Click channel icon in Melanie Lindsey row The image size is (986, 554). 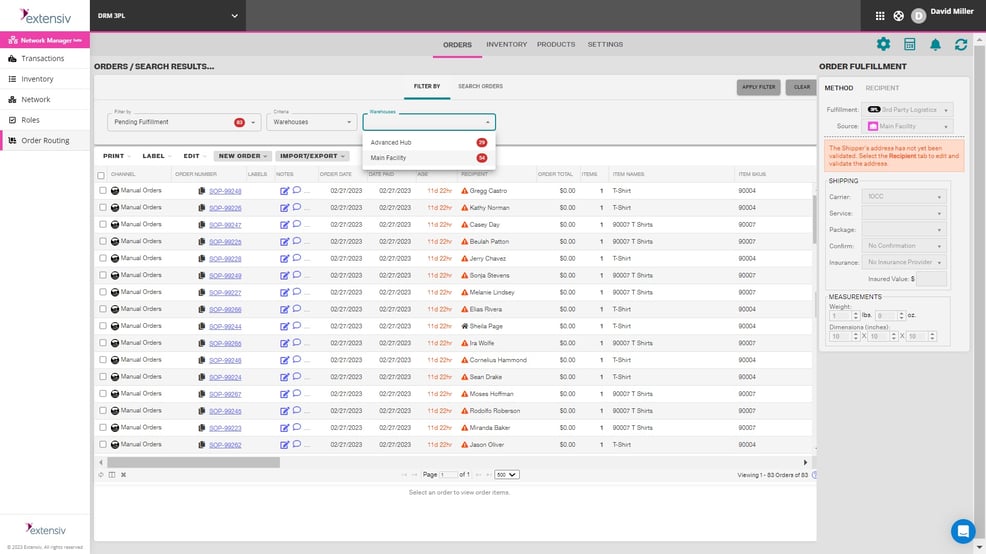pos(115,292)
